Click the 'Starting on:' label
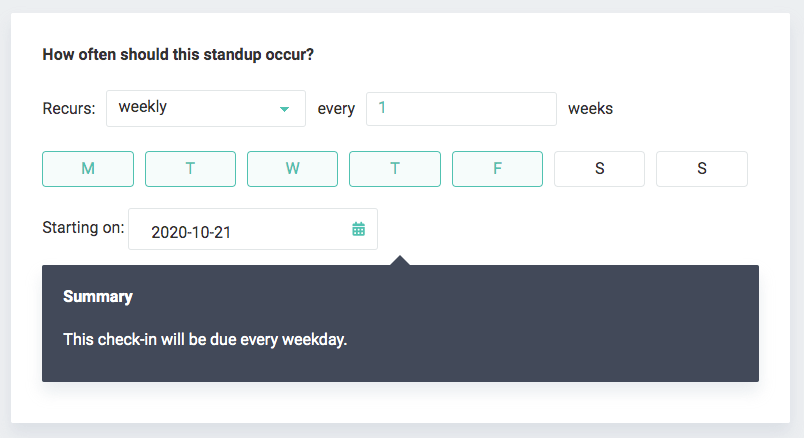This screenshot has height=438, width=804. click(83, 227)
